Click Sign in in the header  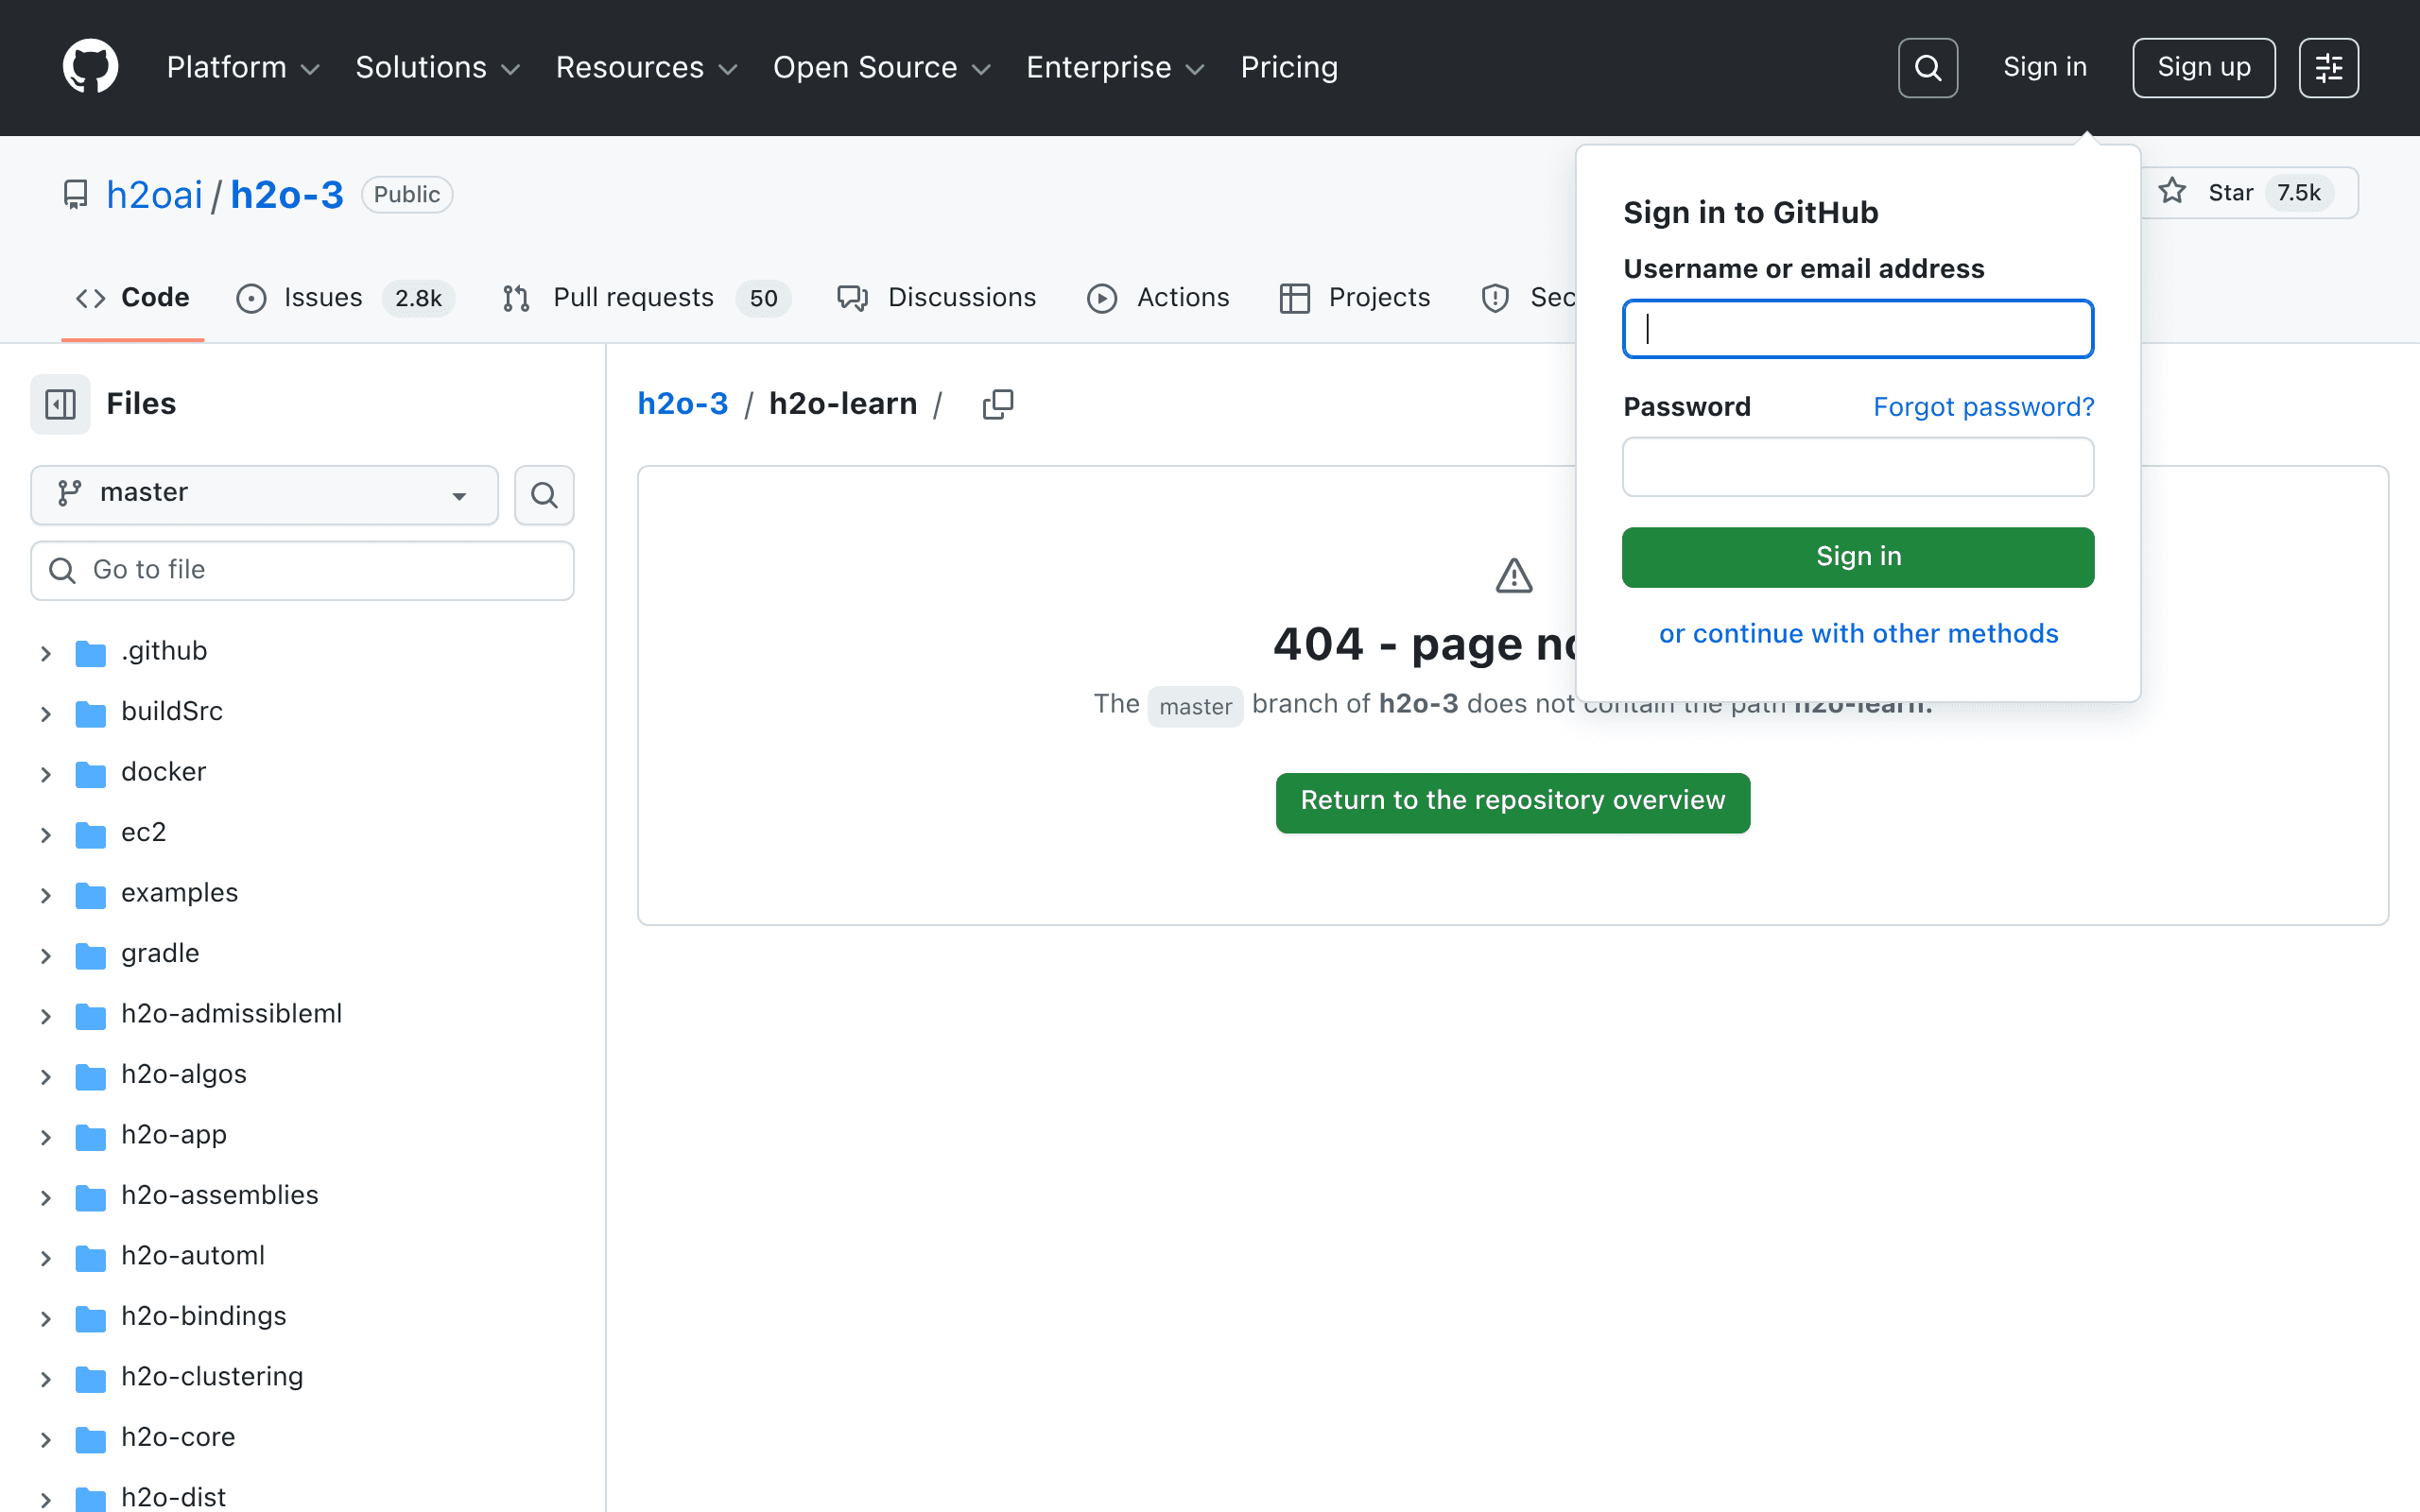pyautogui.click(x=2045, y=68)
